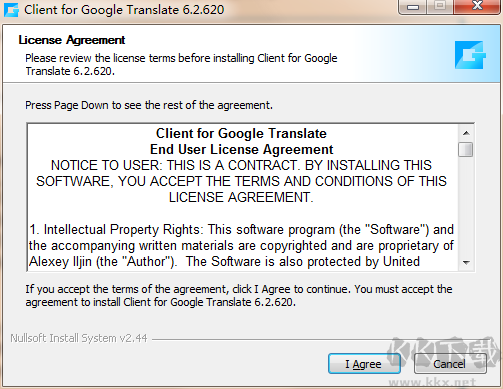This screenshot has height=389, width=503.
Task: Click the empty scrollbar track below the thumb
Action: [x=466, y=206]
